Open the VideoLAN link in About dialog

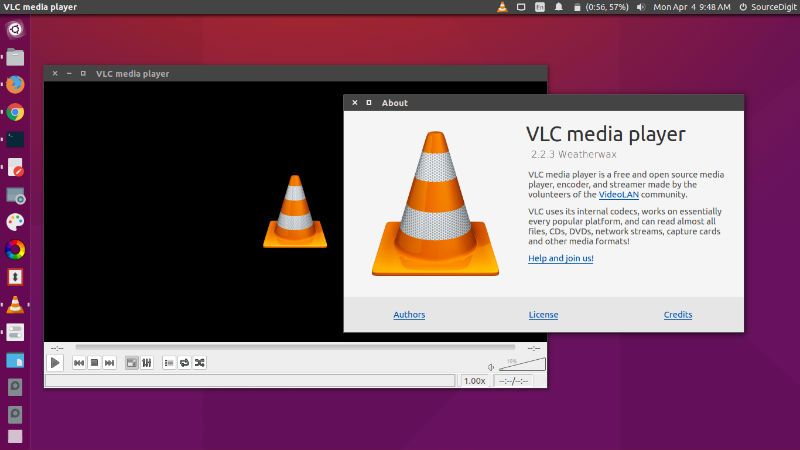618,194
